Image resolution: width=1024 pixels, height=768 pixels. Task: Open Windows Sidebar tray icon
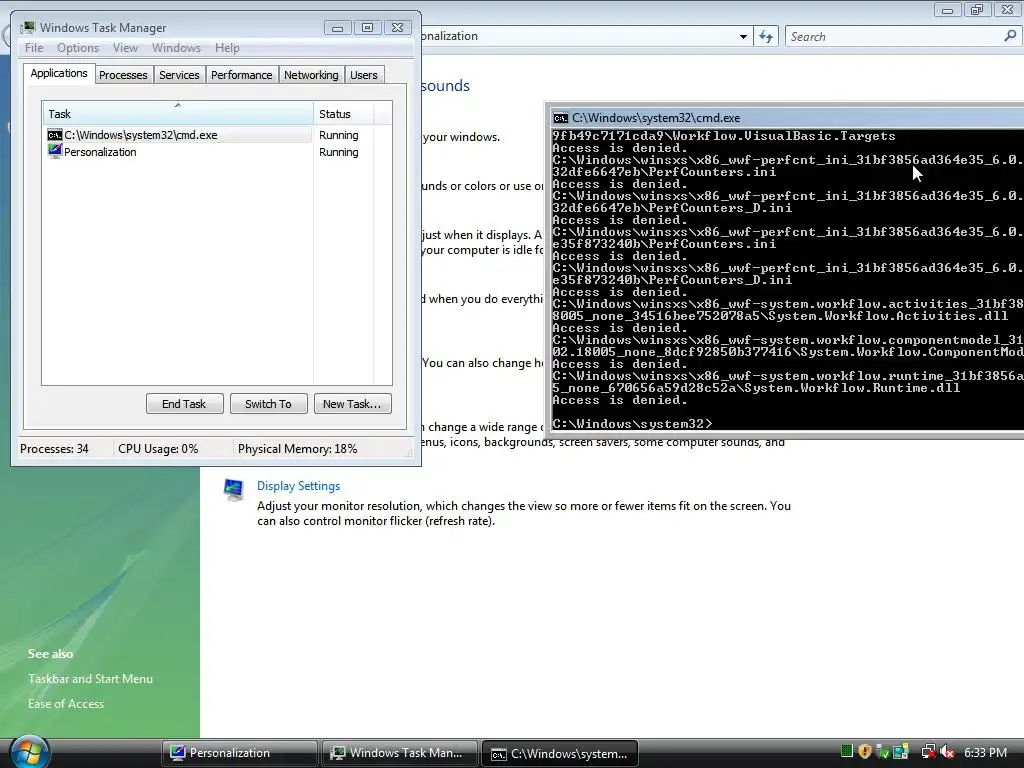[901, 752]
